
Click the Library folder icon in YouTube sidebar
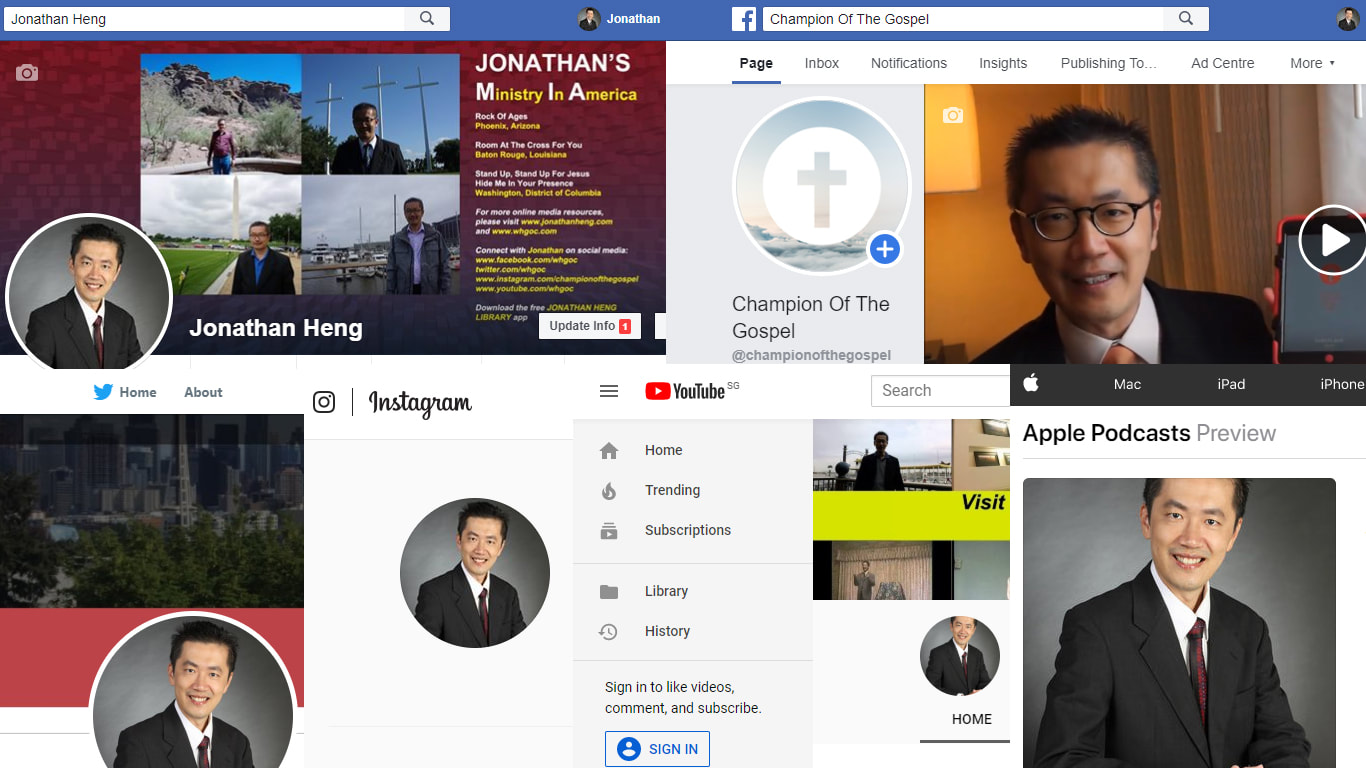pos(609,592)
